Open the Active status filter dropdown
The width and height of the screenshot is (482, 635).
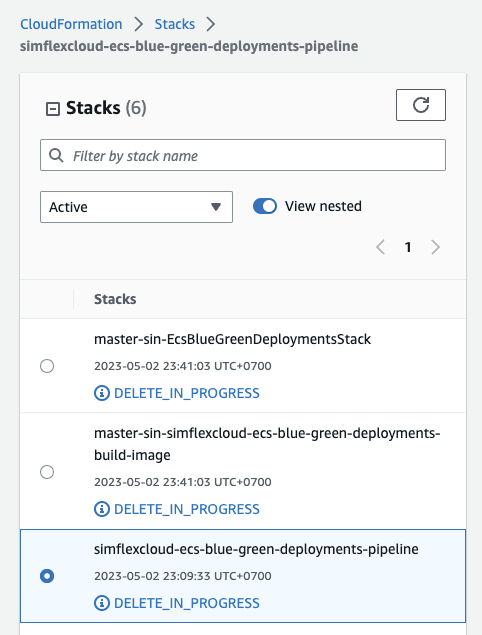click(136, 207)
